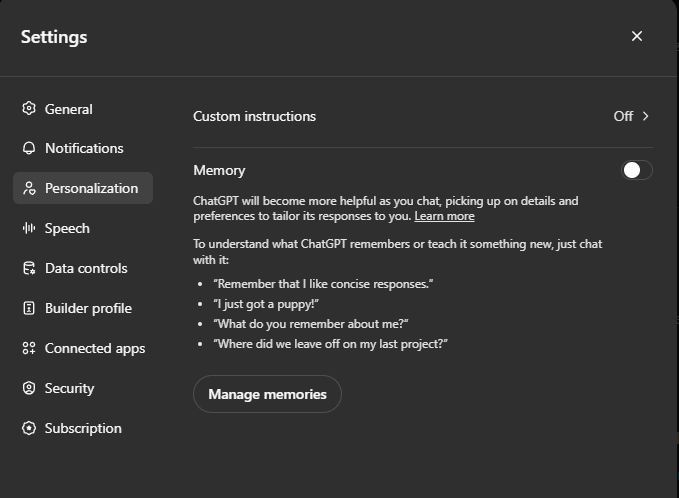Screen dimensions: 679x498
Task: Click the Connected apps grid icon
Action: [29, 348]
